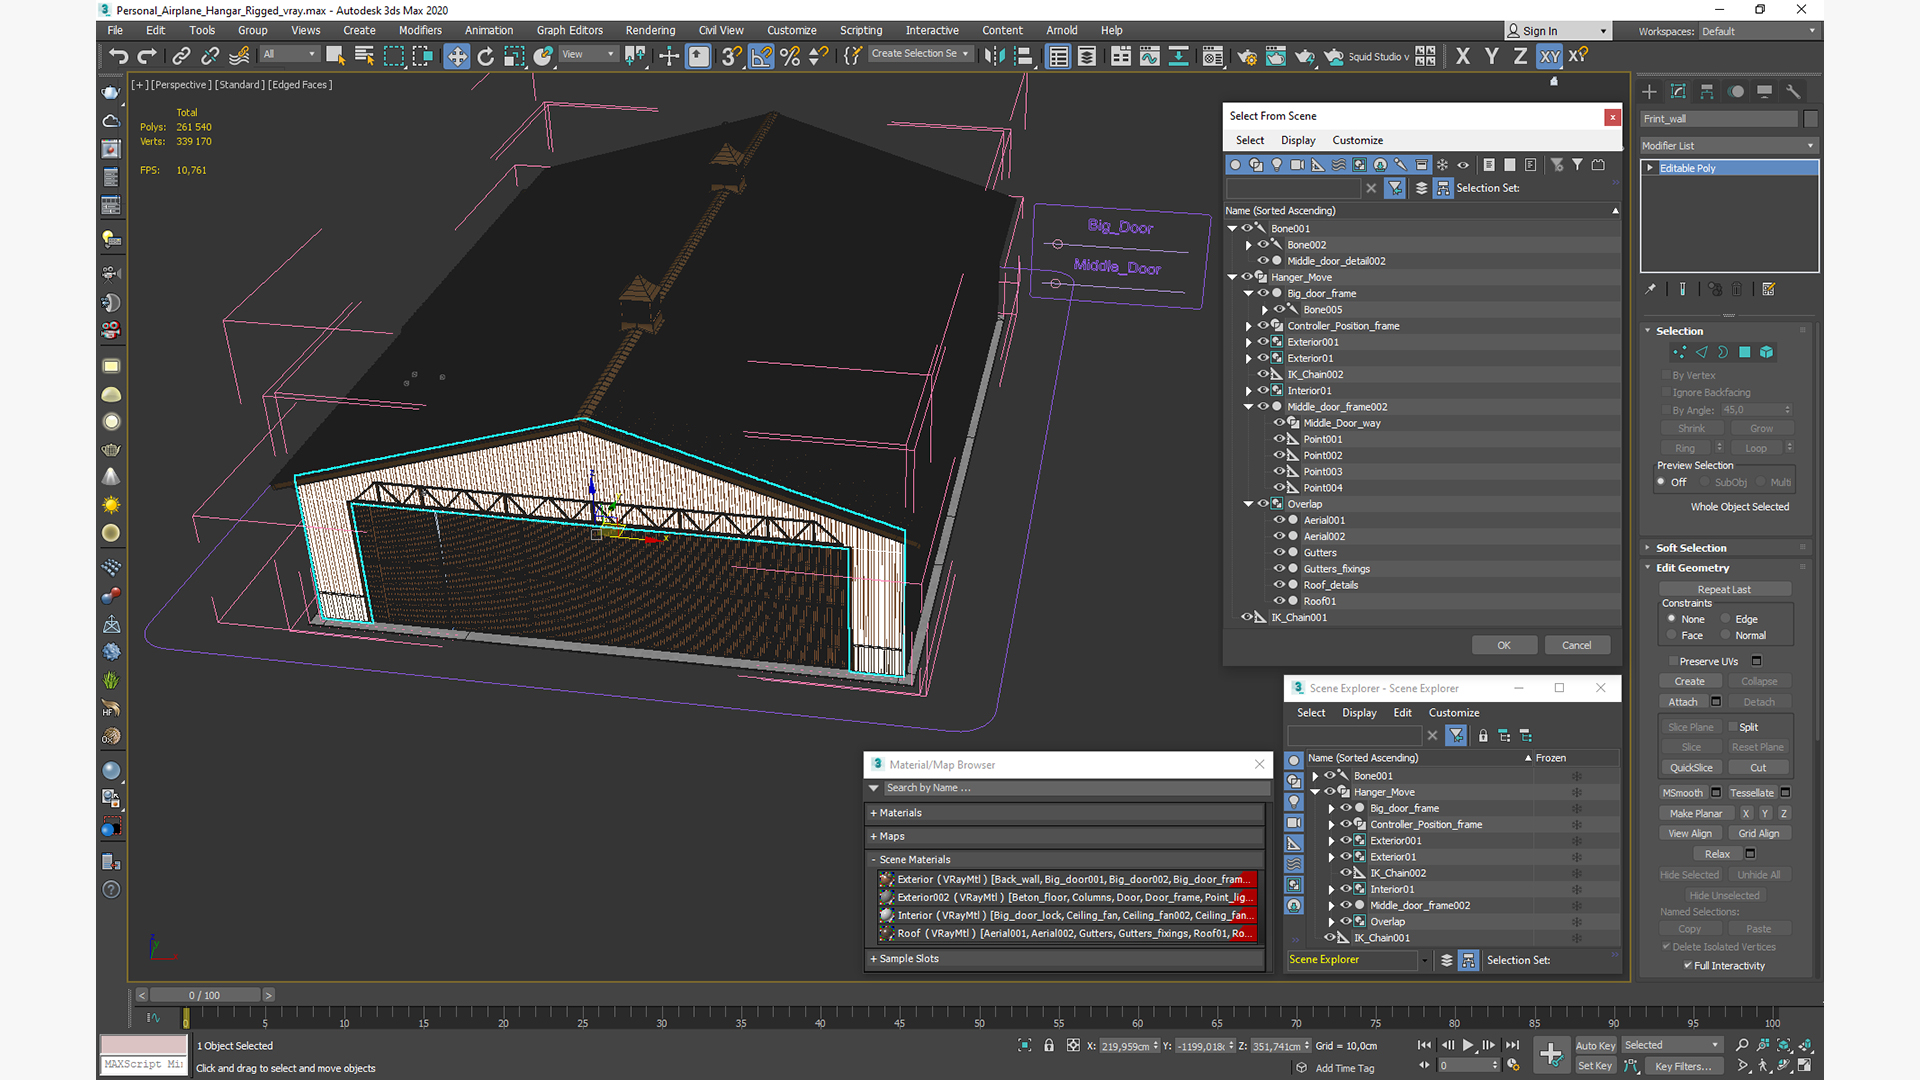Click the object color swatch beside Frint_wall

(x=1810, y=119)
